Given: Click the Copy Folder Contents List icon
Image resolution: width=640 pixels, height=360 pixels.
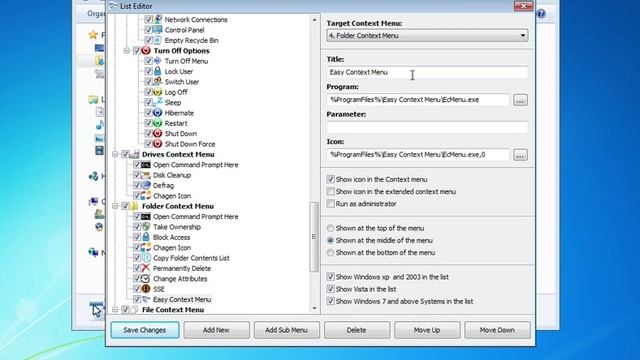Looking at the screenshot, I should [146, 258].
